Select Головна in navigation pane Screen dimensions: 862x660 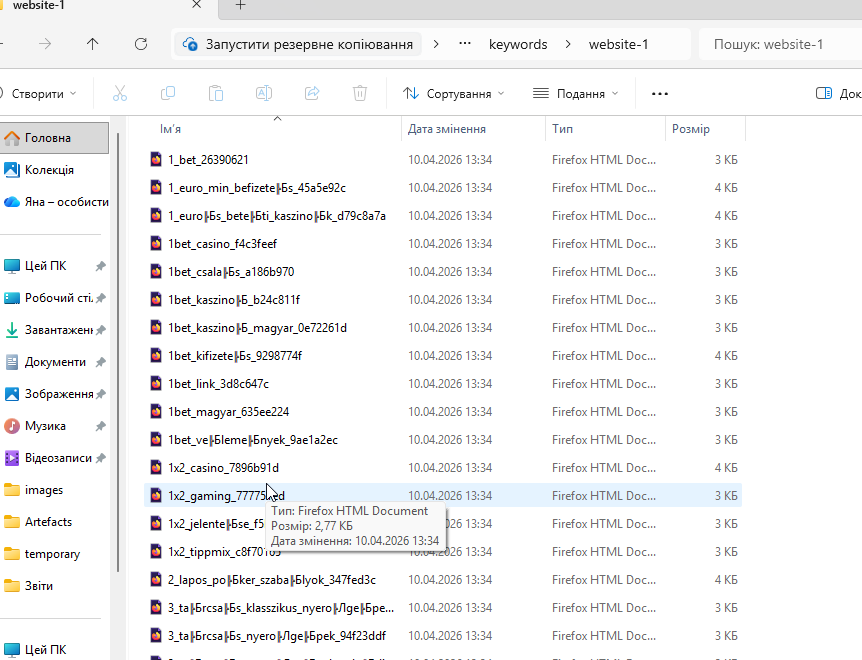pos(54,138)
